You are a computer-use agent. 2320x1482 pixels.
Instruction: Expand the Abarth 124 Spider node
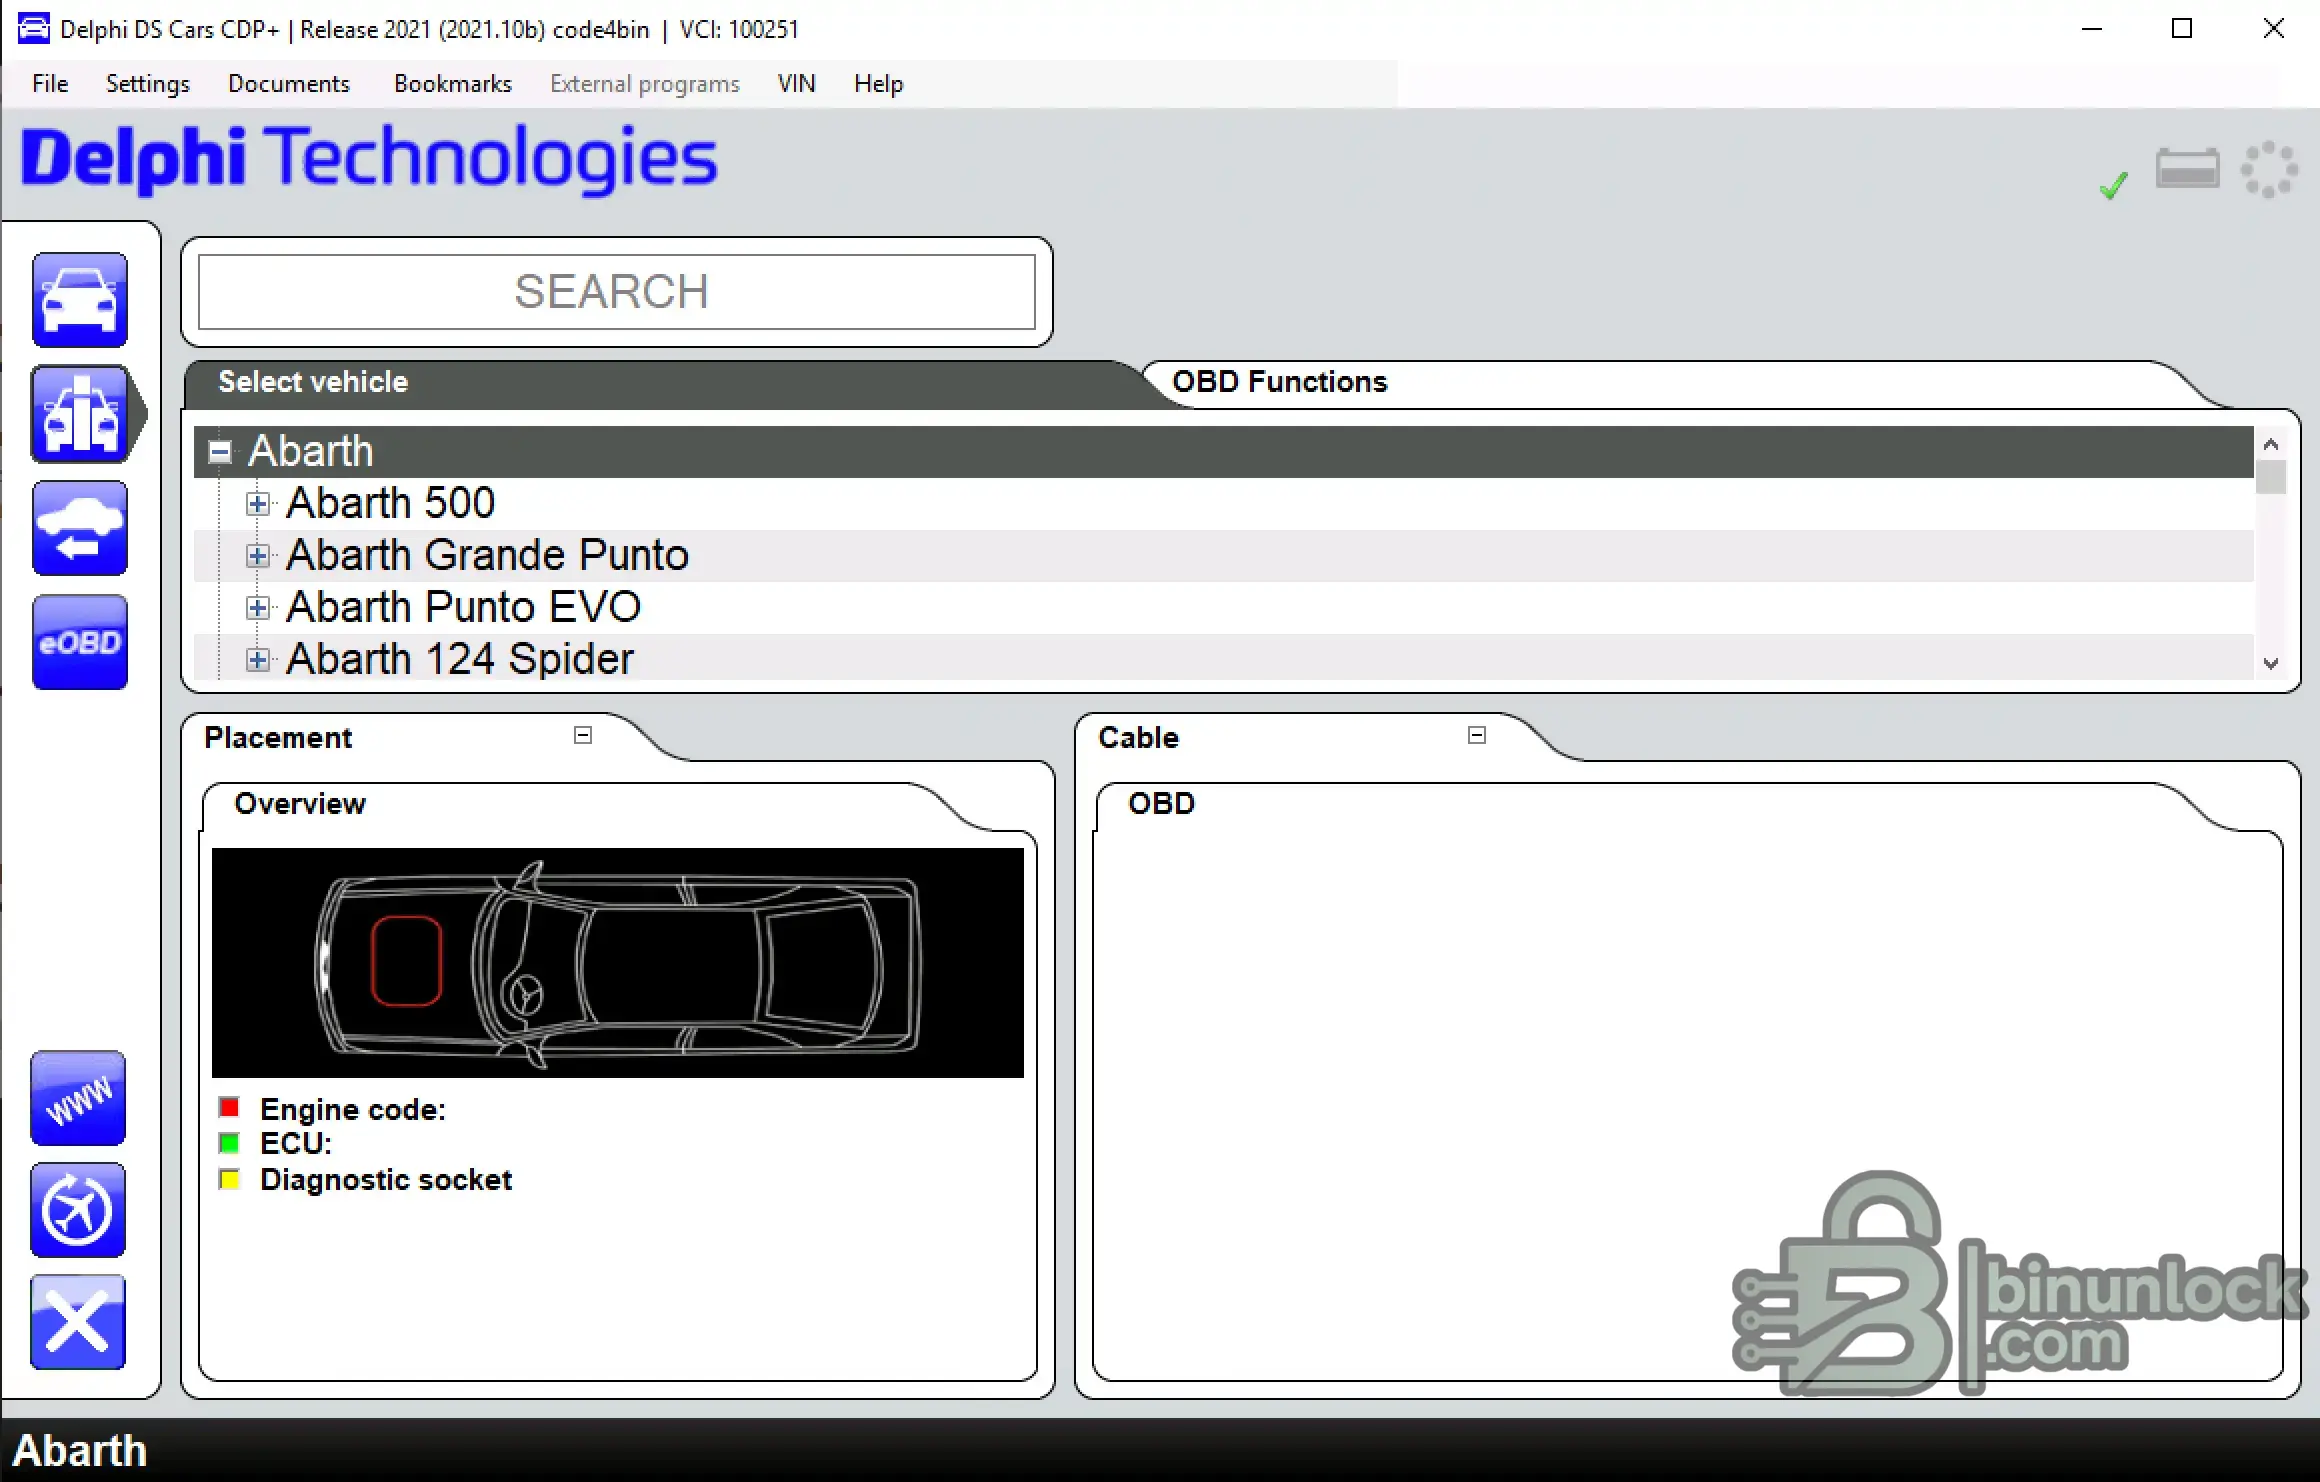click(x=258, y=660)
